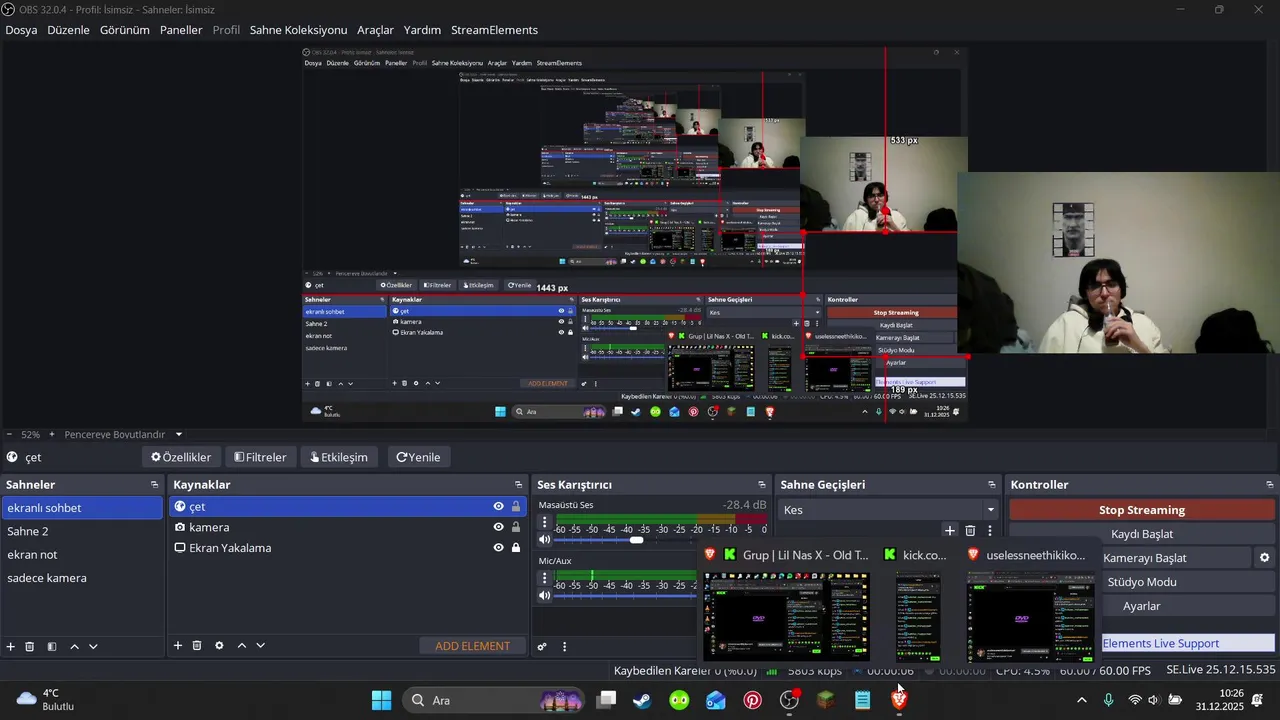Remove selected source with Kaynaklar trash icon
This screenshot has width=1280, height=720.
(197, 646)
